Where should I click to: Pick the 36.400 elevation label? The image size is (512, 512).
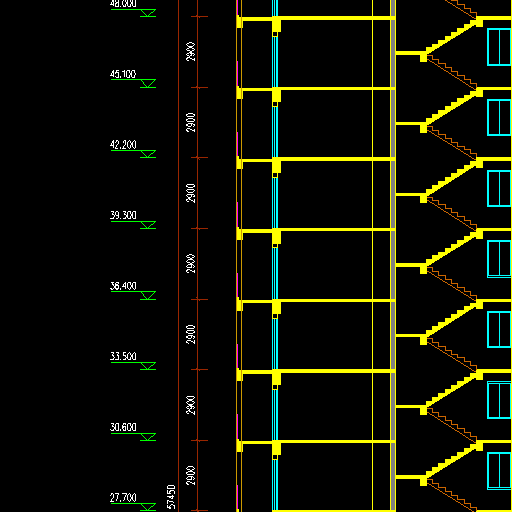[123, 286]
